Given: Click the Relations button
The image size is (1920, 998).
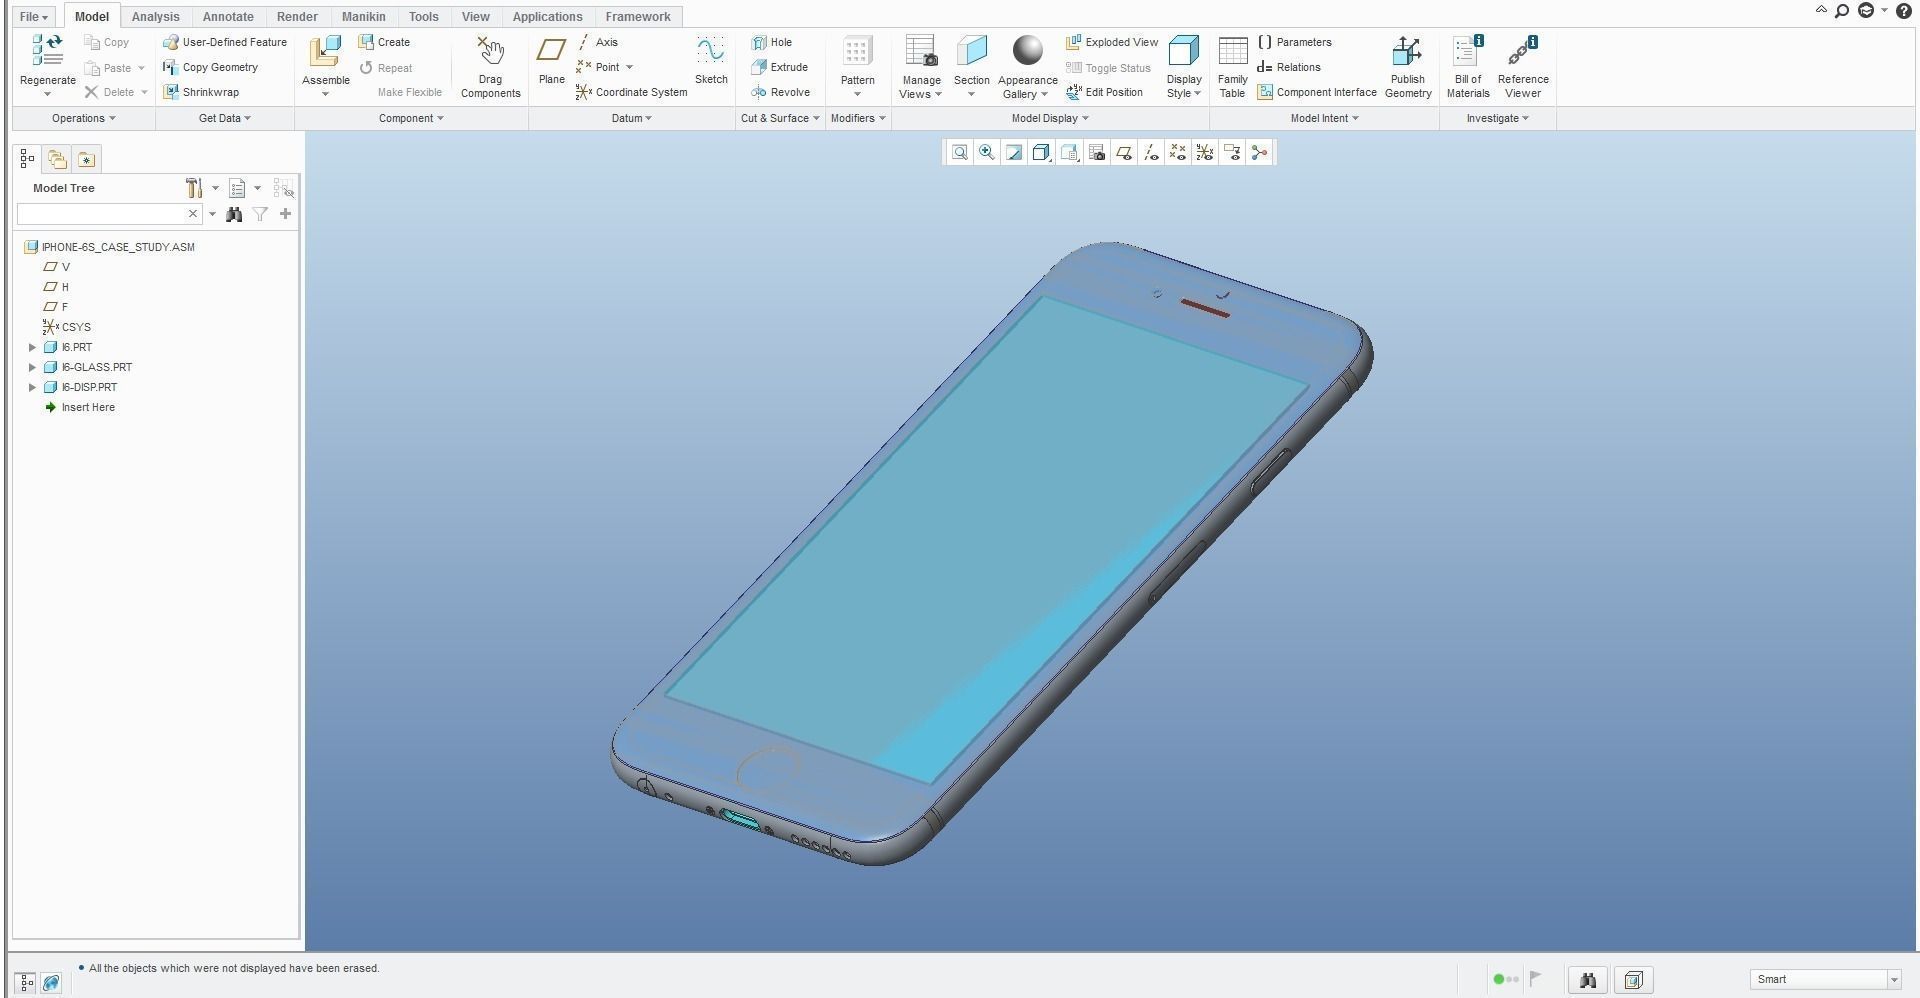Looking at the screenshot, I should 1288,67.
